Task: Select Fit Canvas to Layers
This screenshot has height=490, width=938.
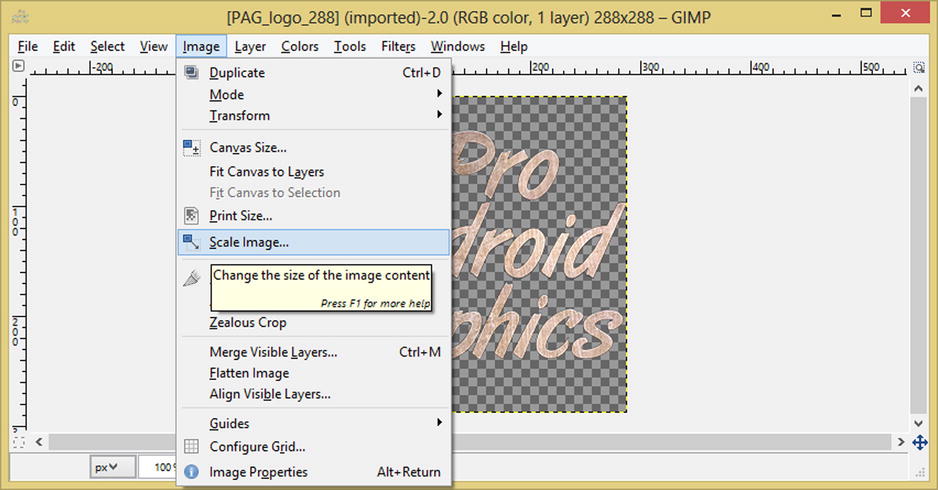Action: click(x=314, y=172)
